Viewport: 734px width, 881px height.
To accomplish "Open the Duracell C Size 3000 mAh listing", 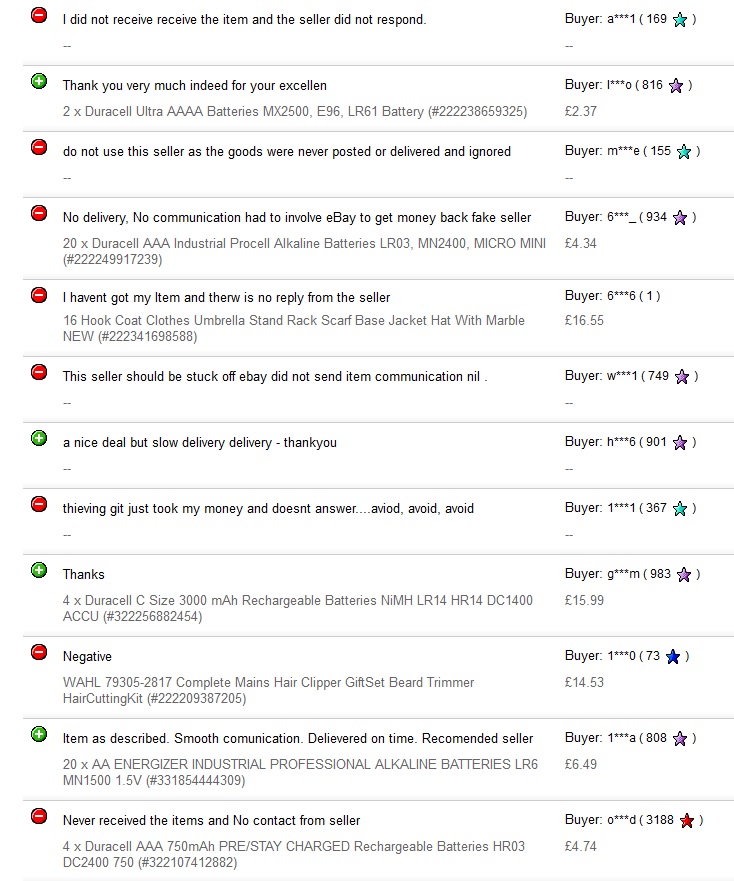I will 297,608.
